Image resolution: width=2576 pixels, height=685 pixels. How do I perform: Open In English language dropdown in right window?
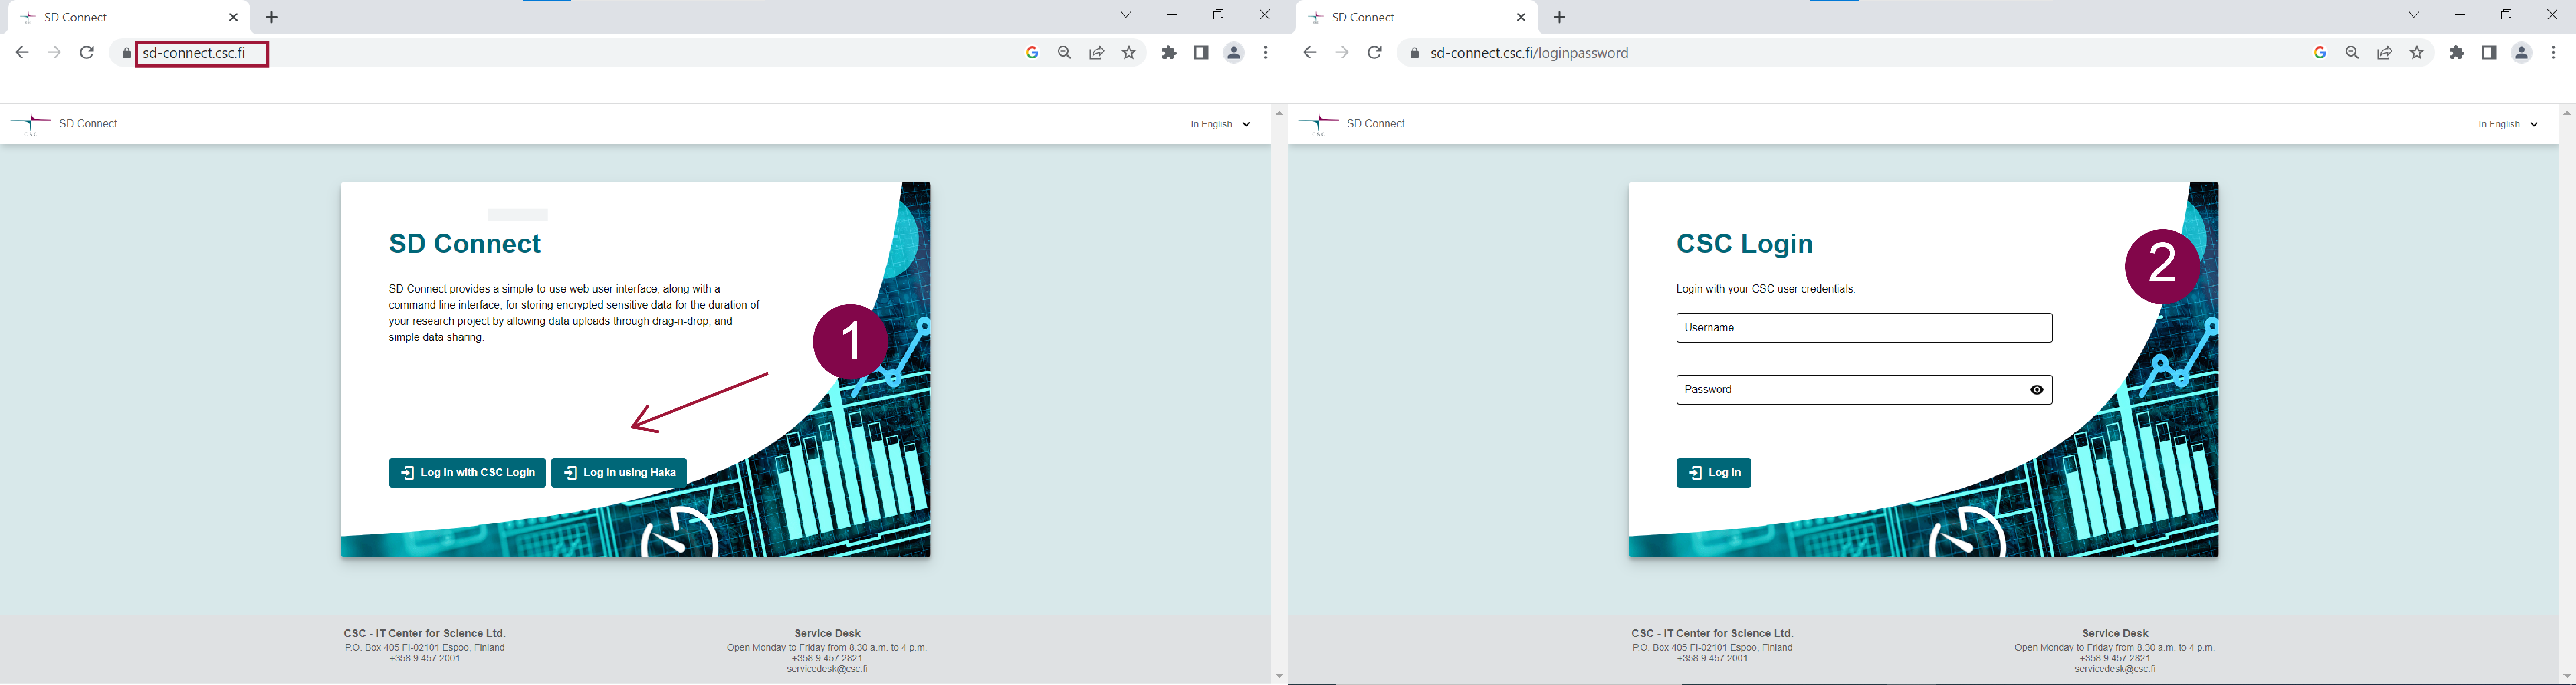tap(2508, 125)
